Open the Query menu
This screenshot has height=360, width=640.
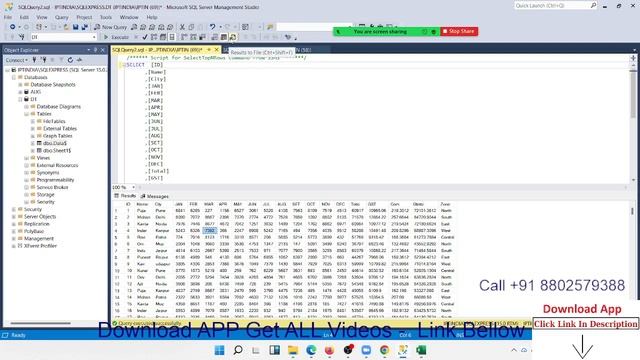coord(62,17)
